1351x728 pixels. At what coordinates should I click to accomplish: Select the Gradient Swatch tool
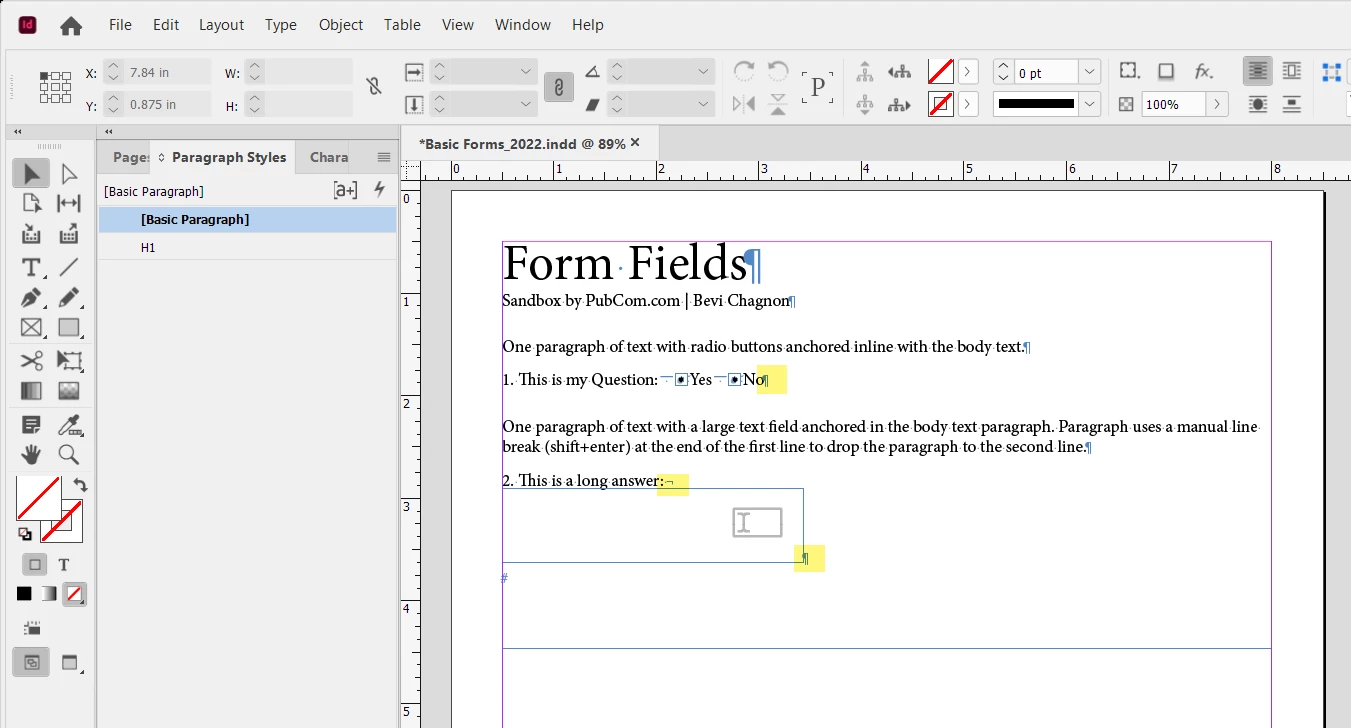pos(31,391)
